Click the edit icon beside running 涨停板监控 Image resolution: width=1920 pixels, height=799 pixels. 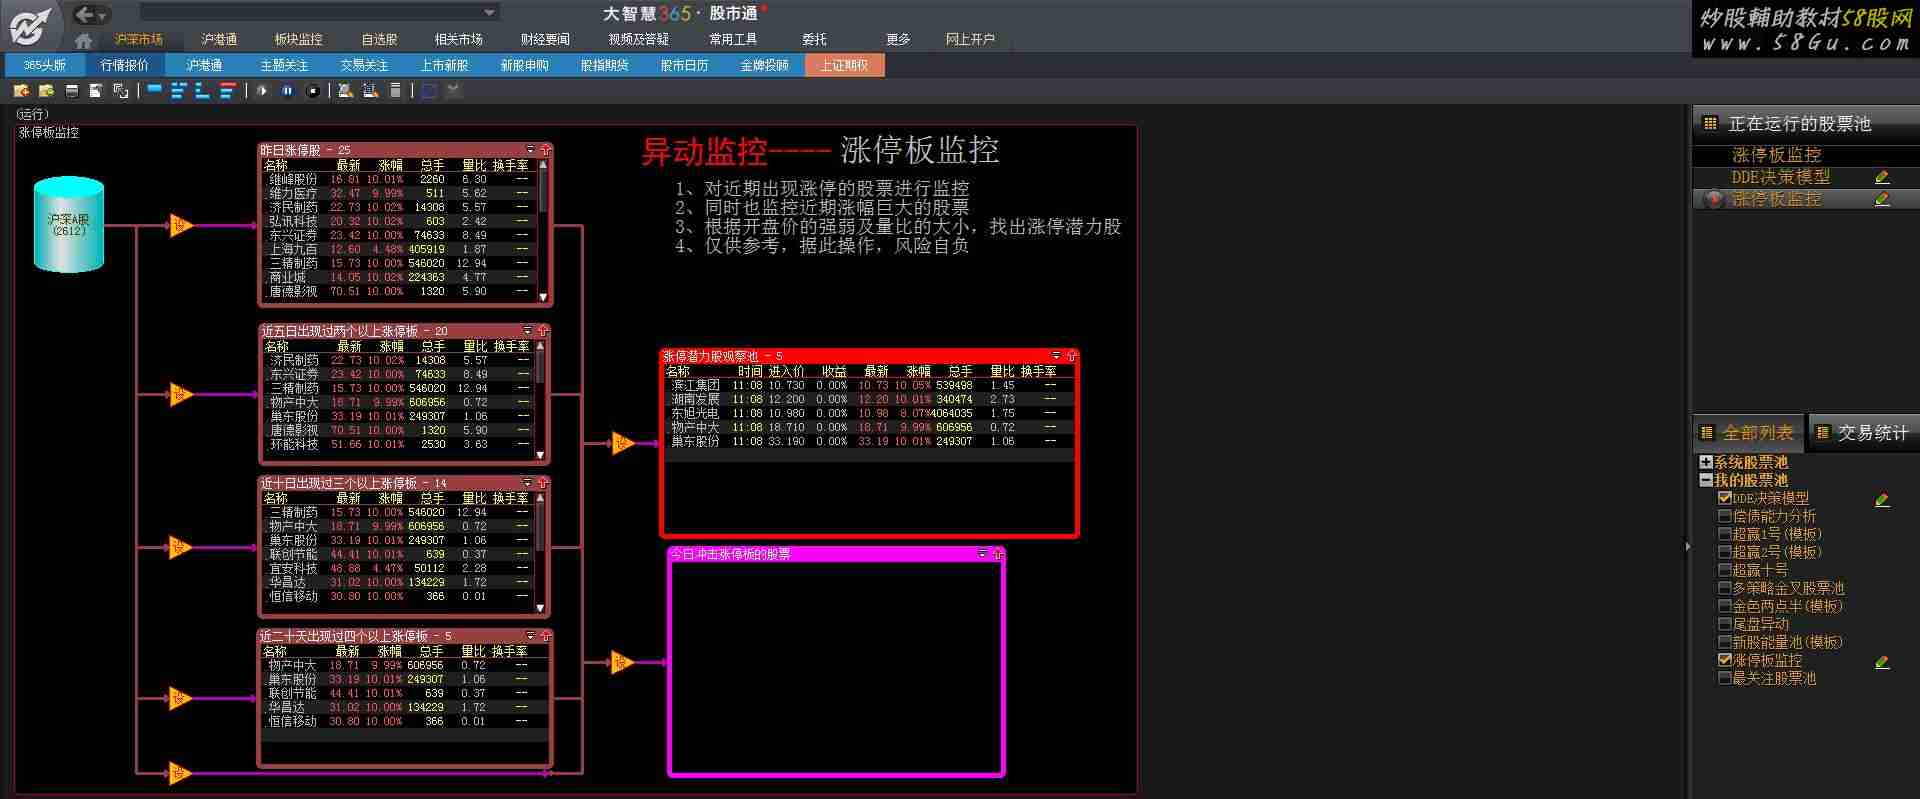coord(1882,199)
